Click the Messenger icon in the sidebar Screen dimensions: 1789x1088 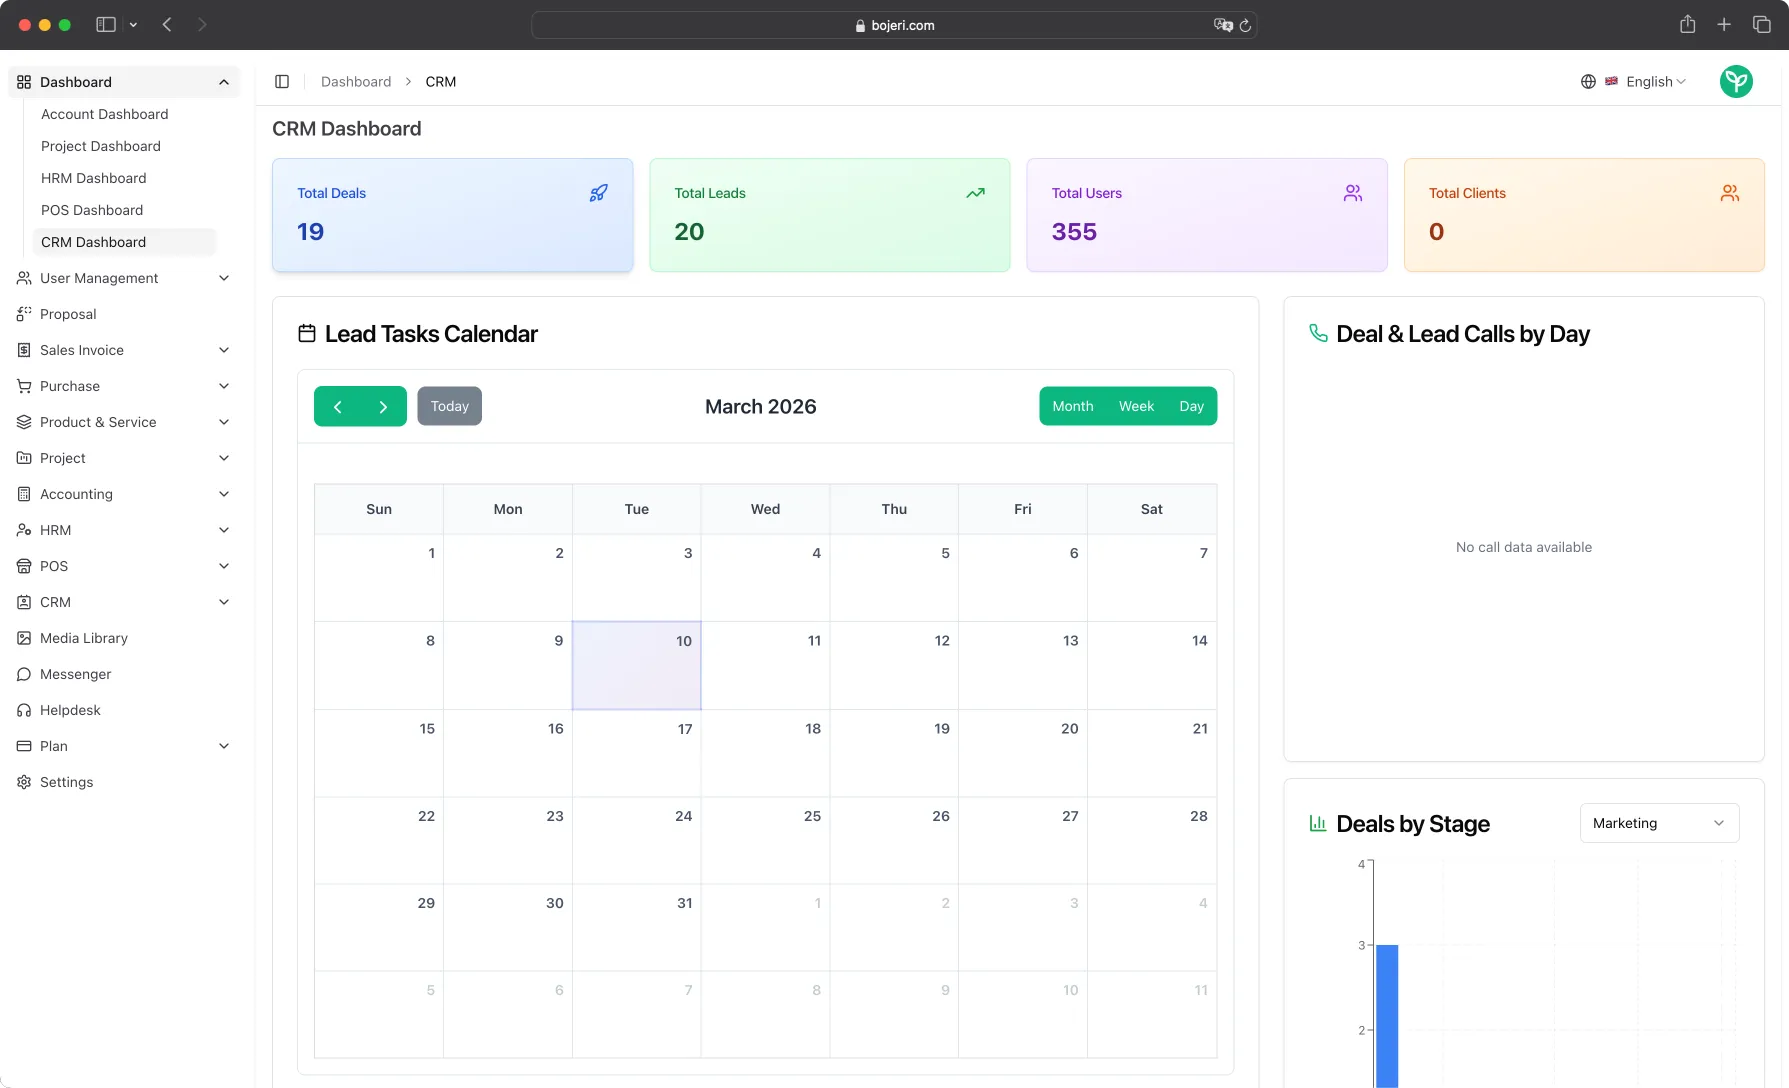tap(23, 674)
